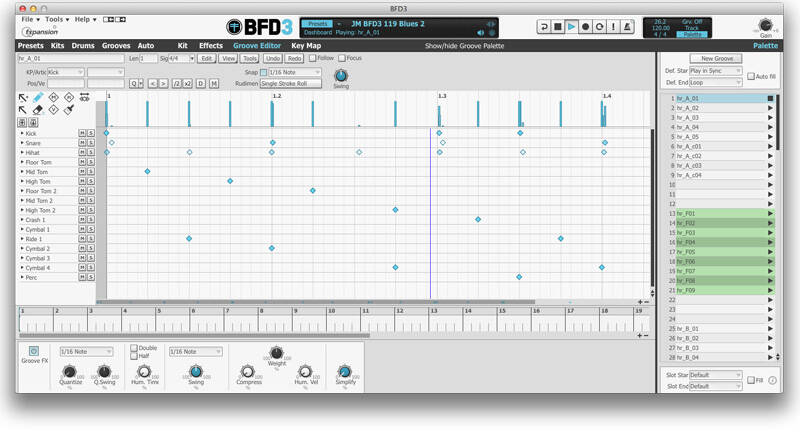
Task: Click the panic exclamation button
Action: point(613,27)
